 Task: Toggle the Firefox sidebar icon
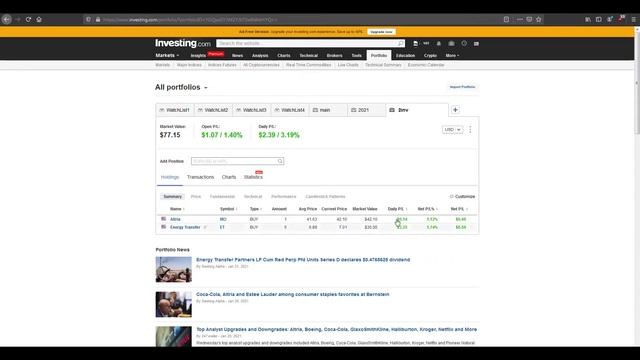pos(598,19)
